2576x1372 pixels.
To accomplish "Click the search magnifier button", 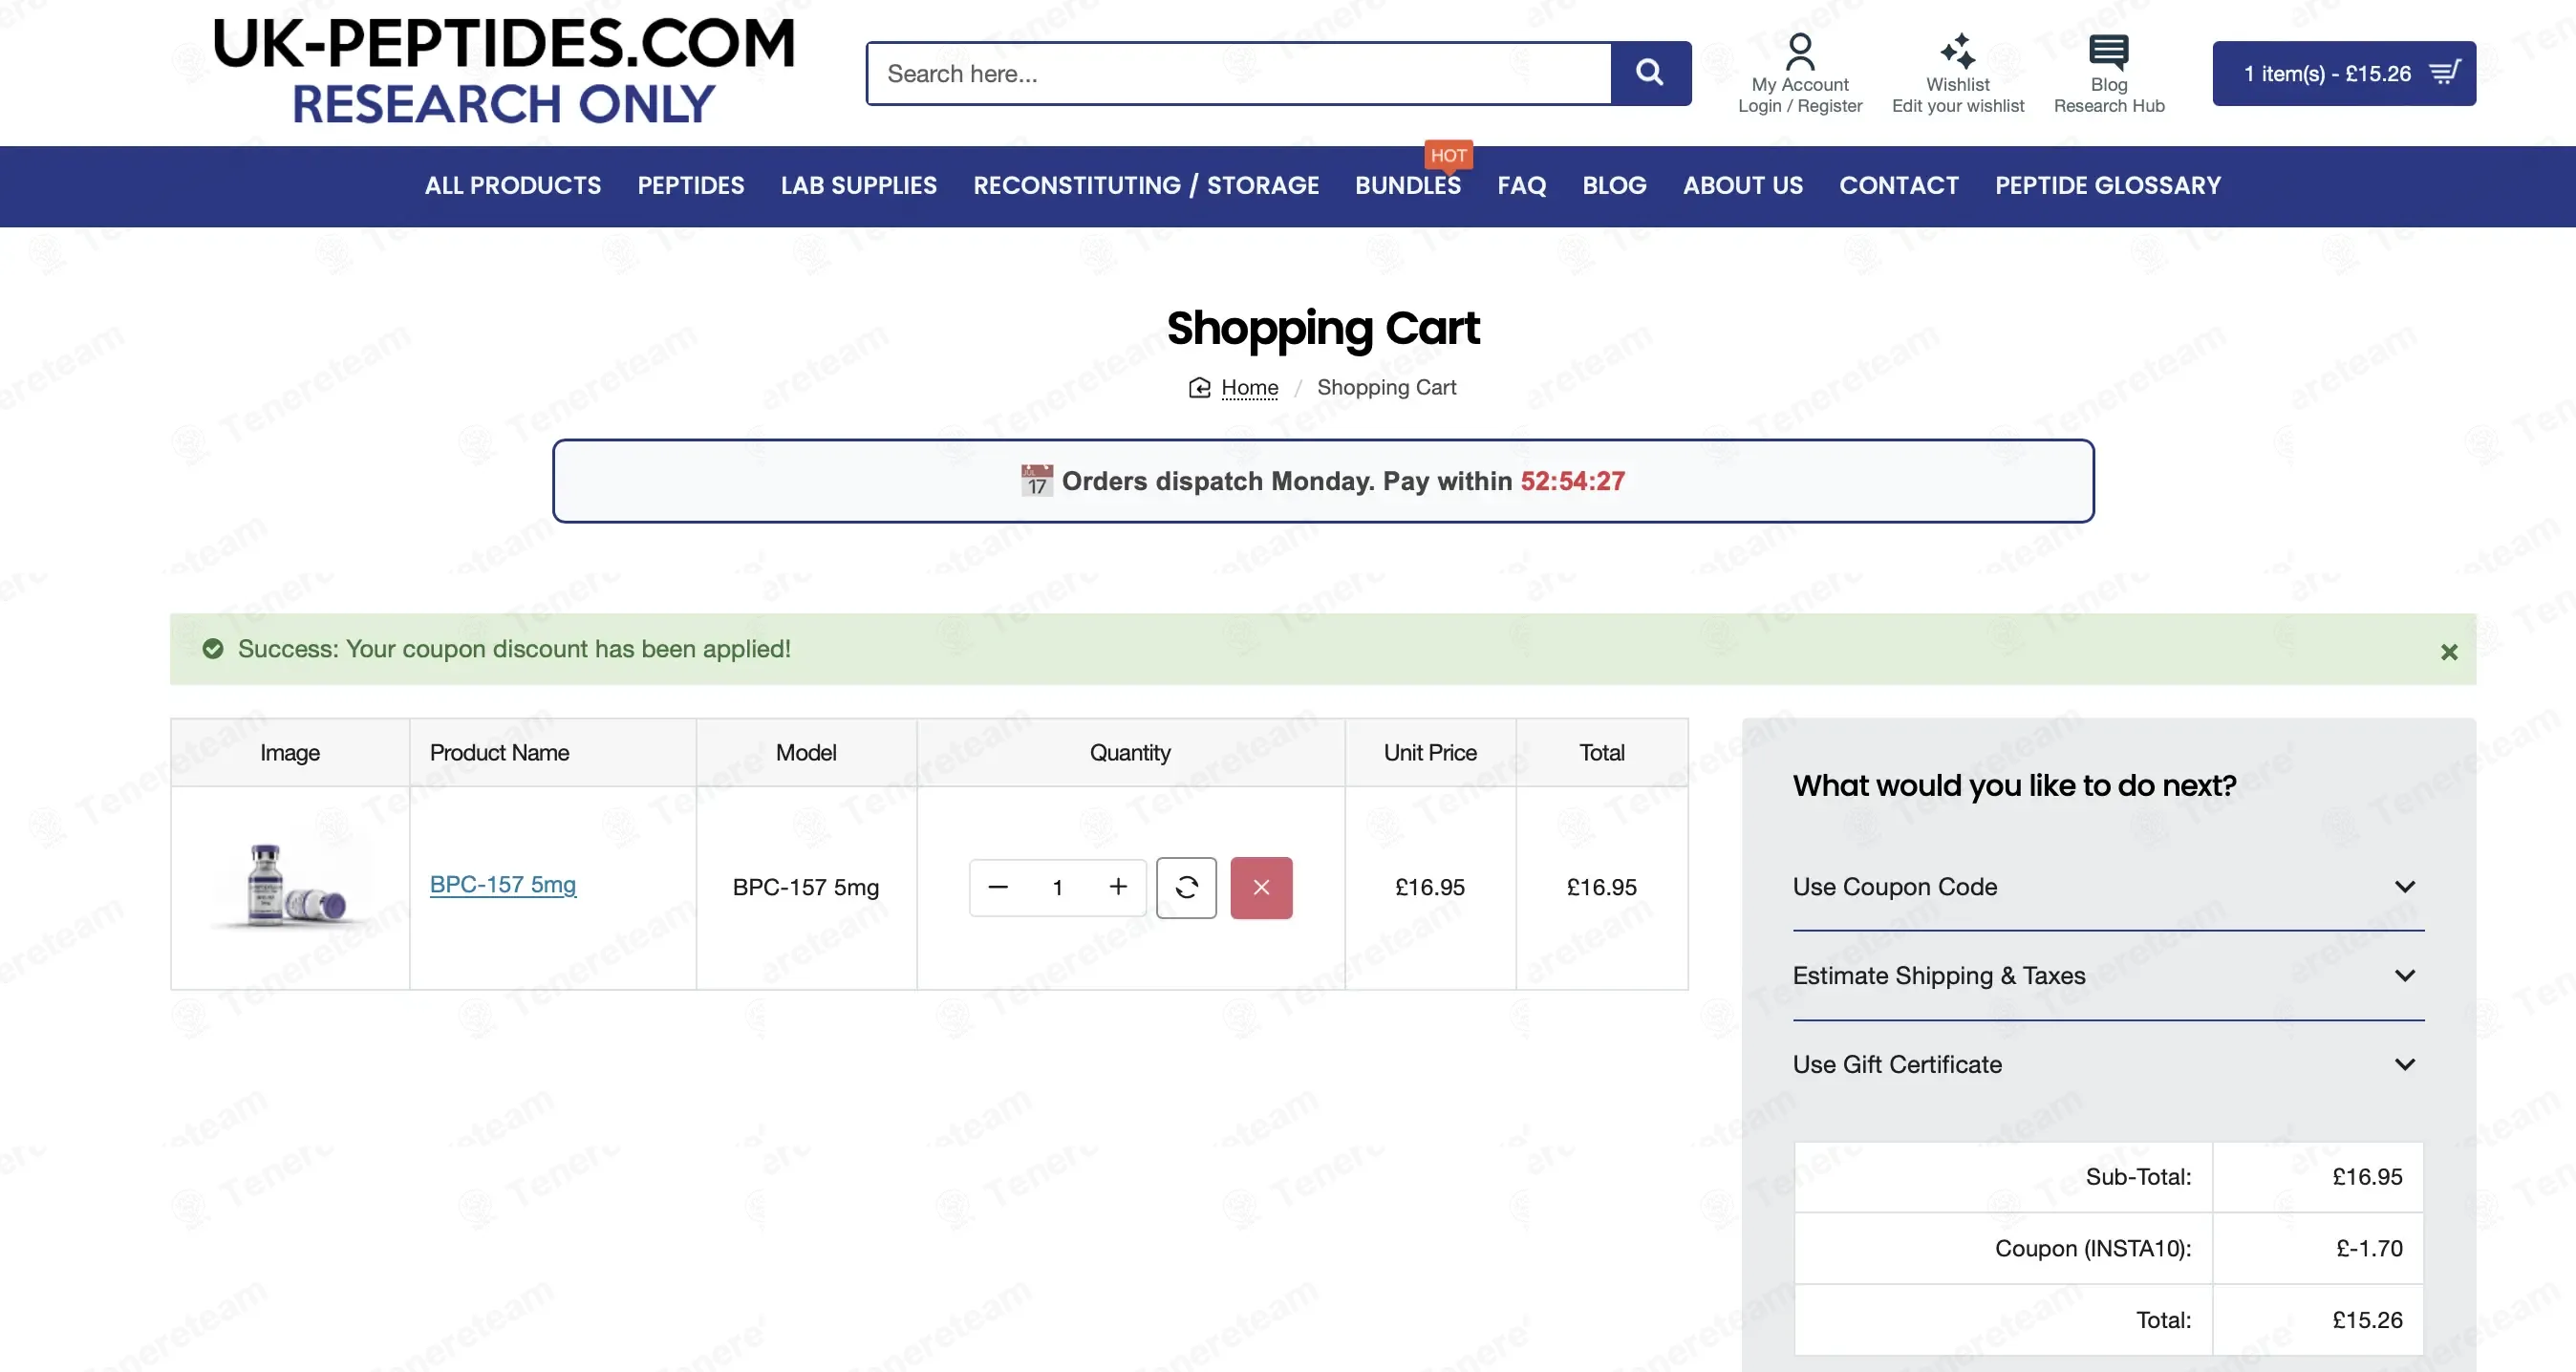I will (x=1650, y=73).
